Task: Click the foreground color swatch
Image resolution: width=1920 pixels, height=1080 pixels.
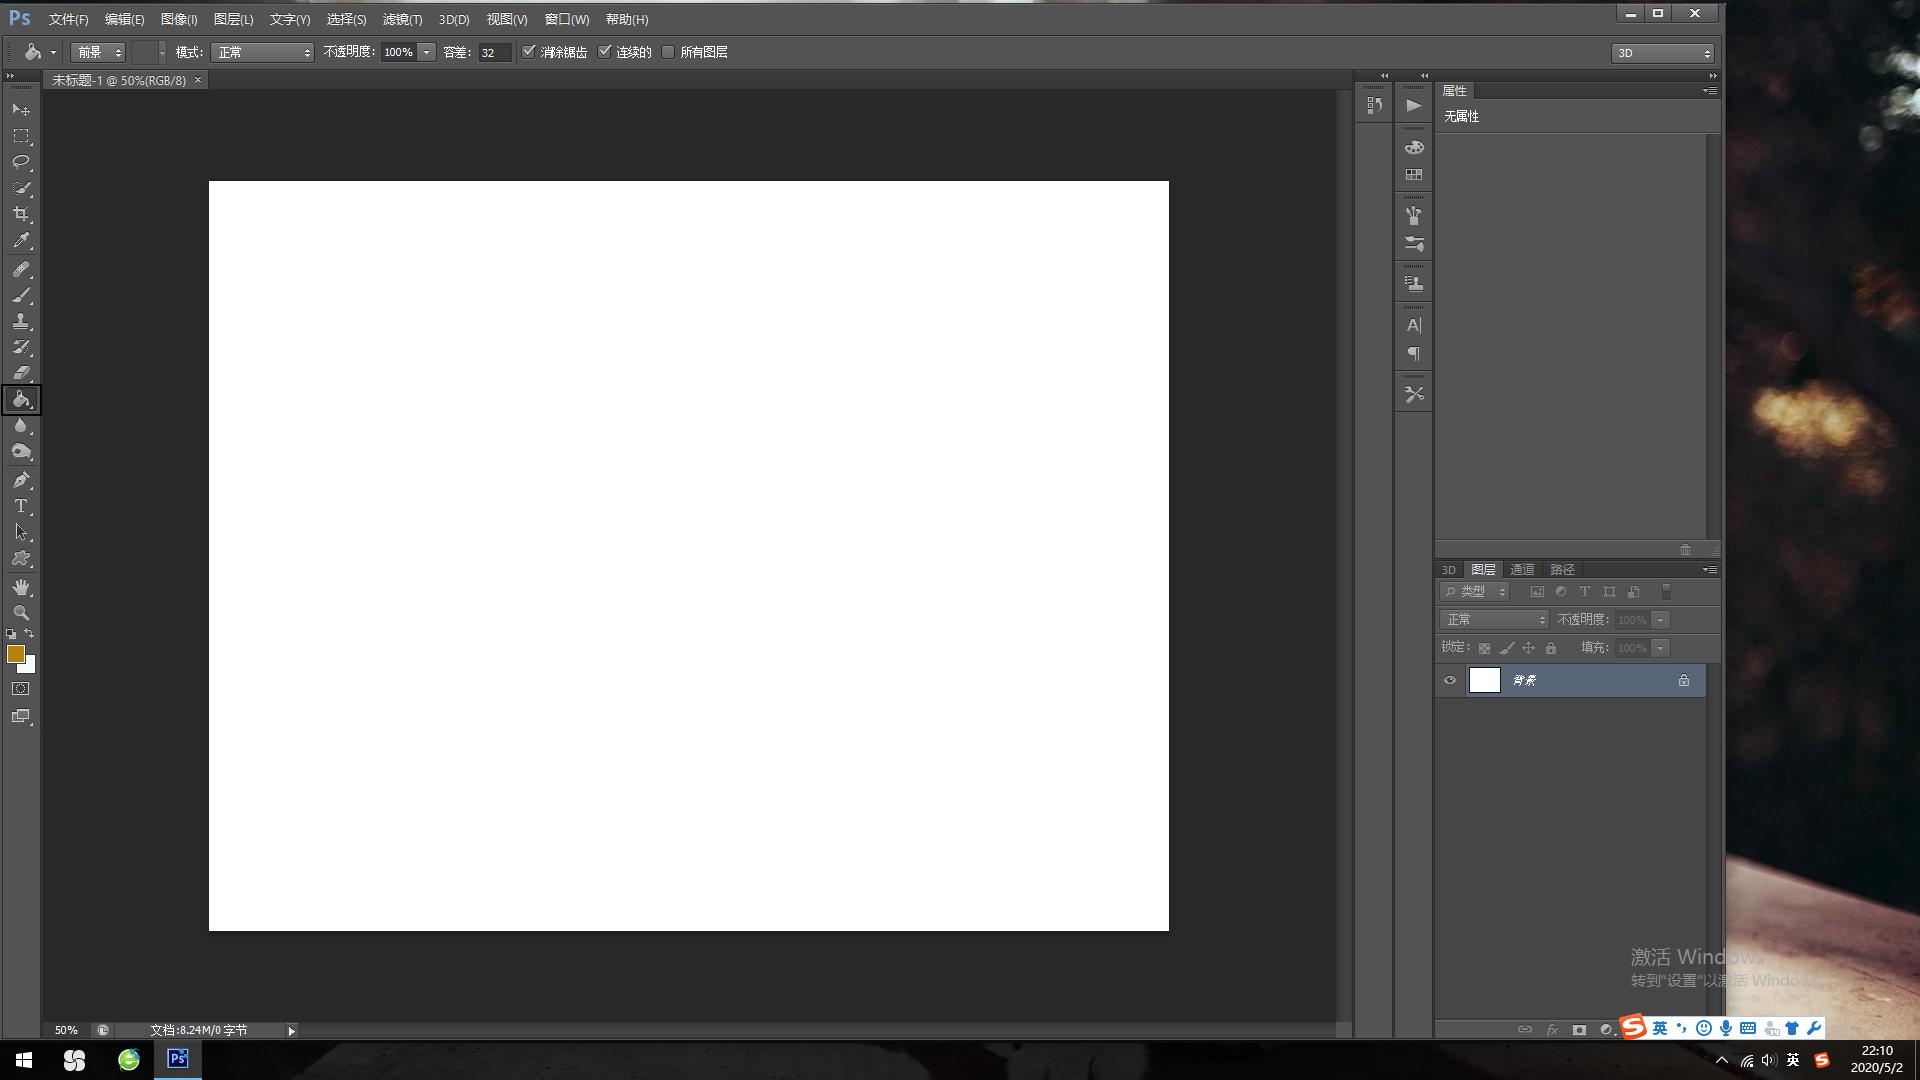Action: [15, 654]
